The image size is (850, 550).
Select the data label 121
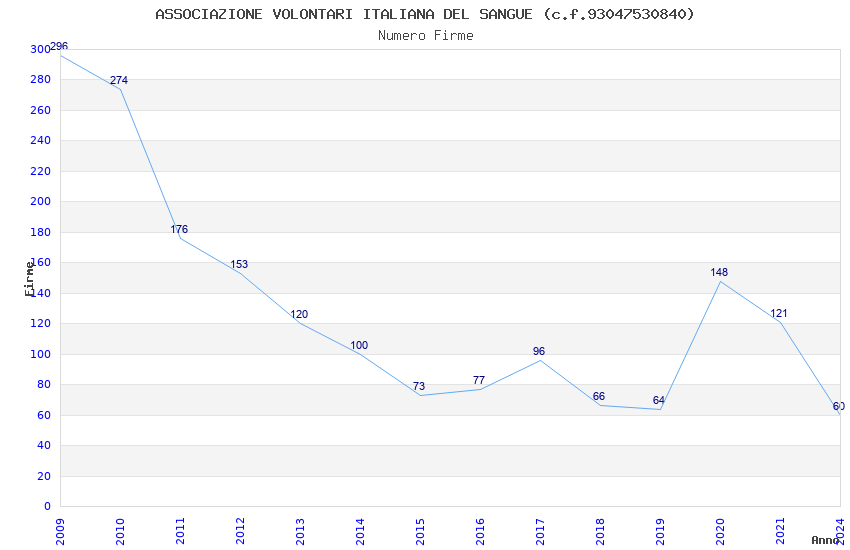pos(779,313)
